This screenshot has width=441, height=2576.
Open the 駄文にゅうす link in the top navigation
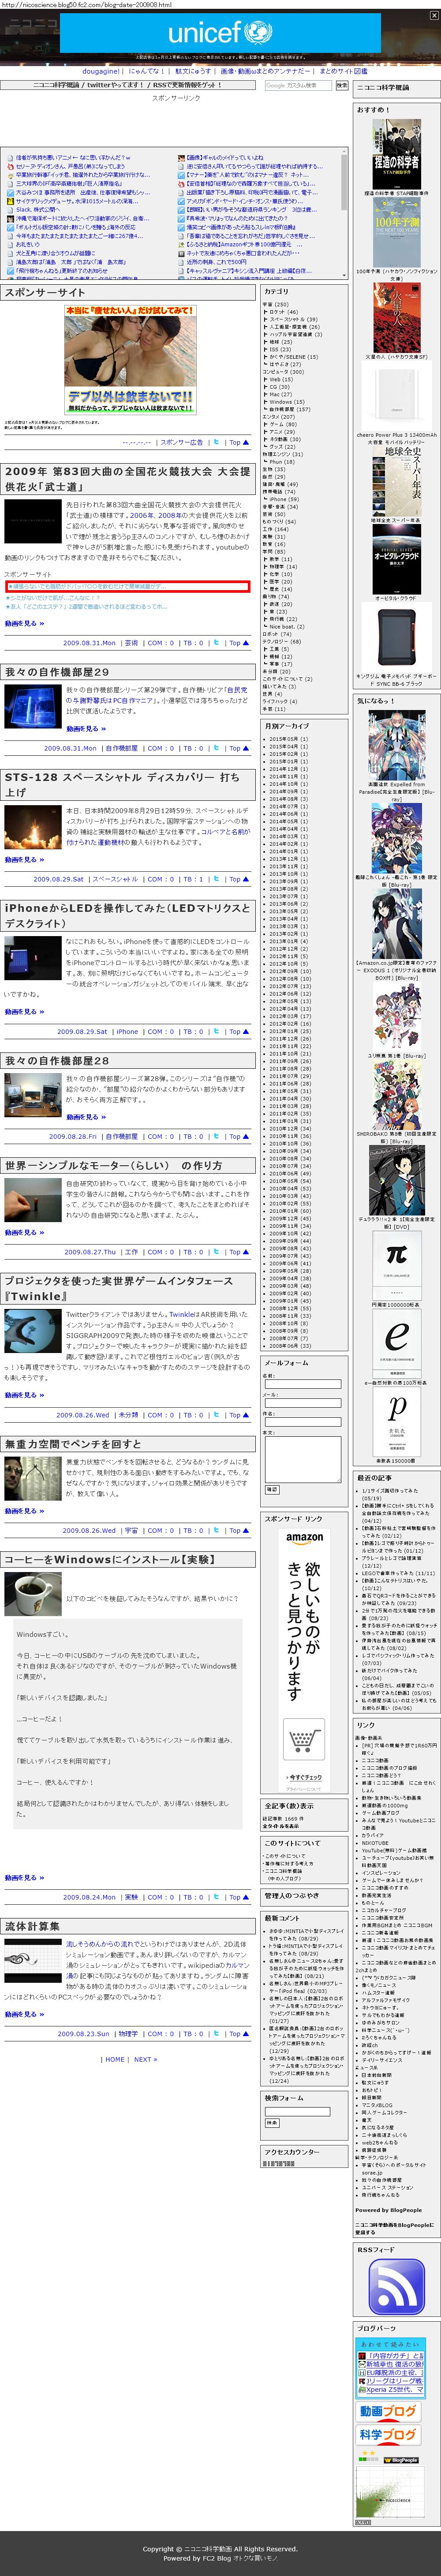tap(193, 72)
